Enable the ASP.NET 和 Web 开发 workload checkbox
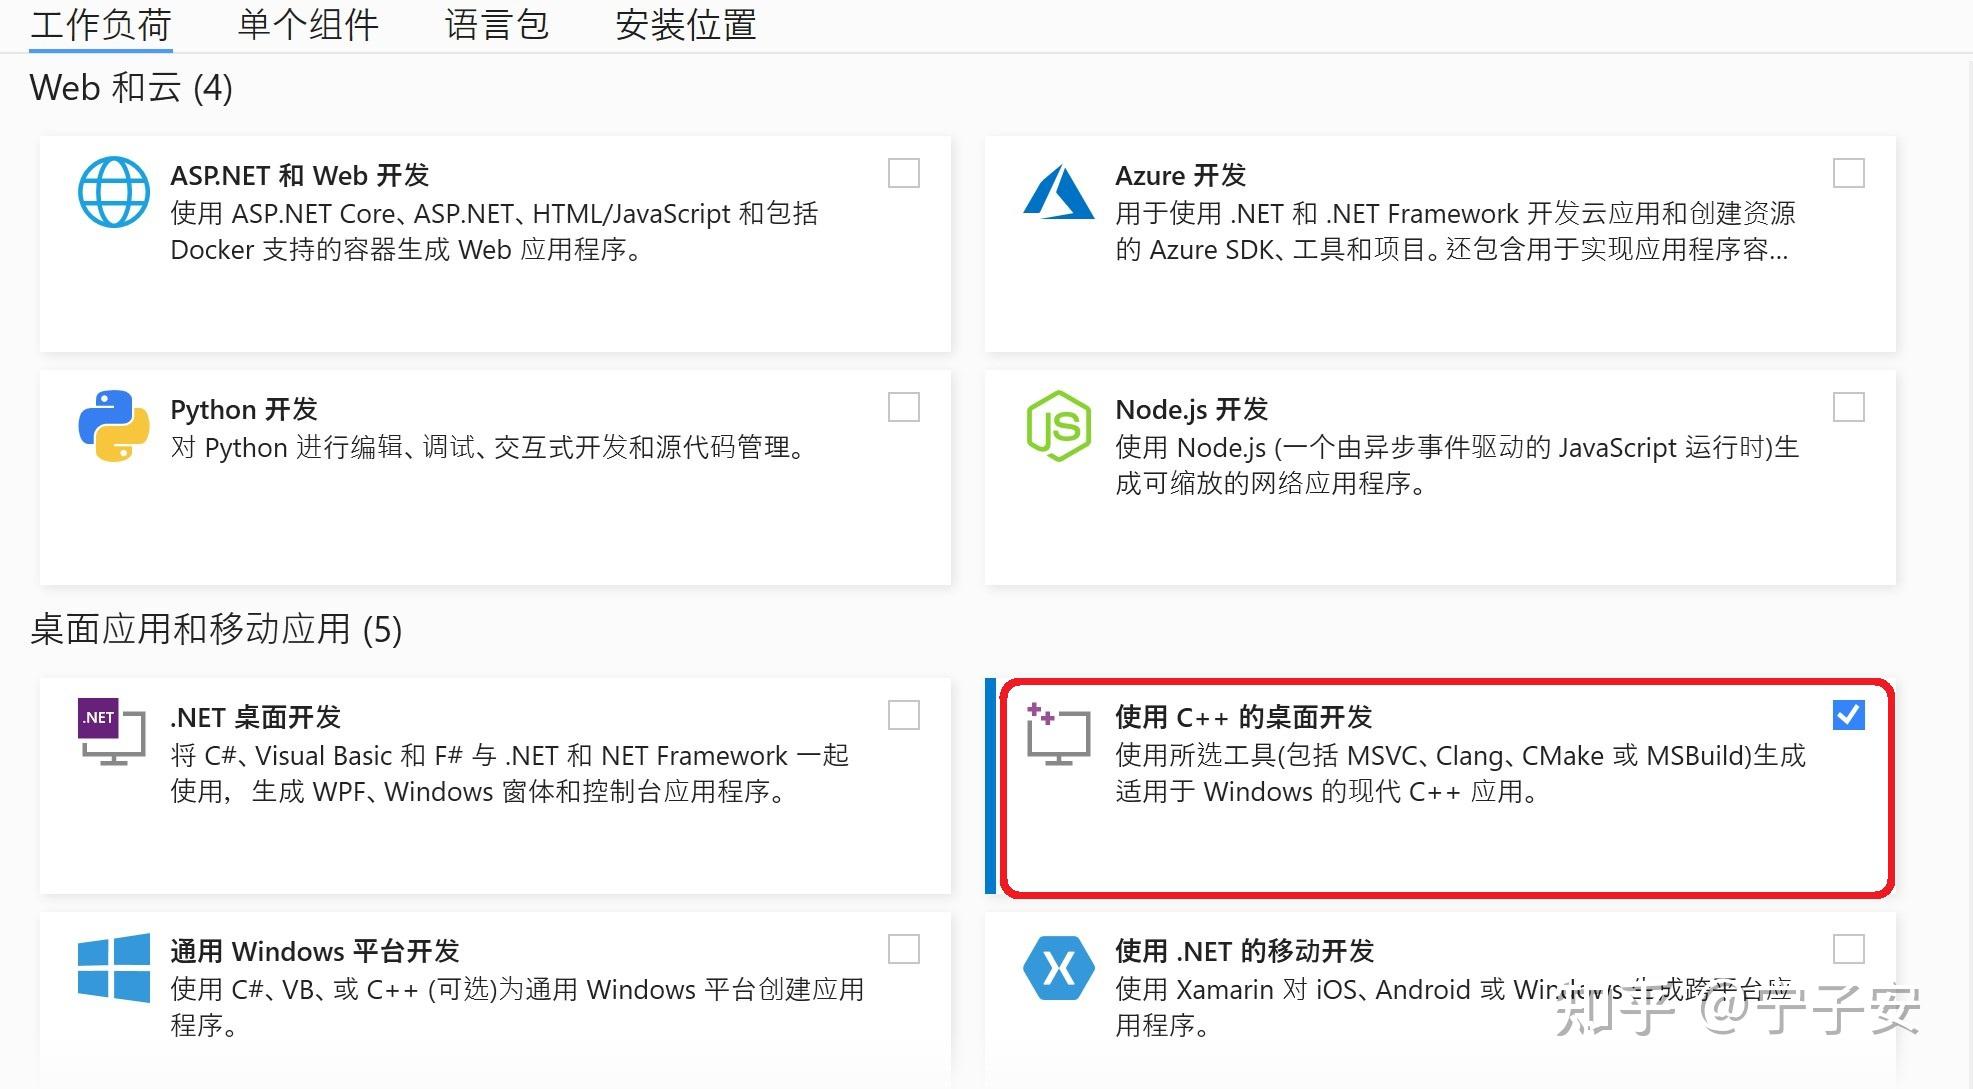Image resolution: width=1973 pixels, height=1089 pixels. click(902, 173)
